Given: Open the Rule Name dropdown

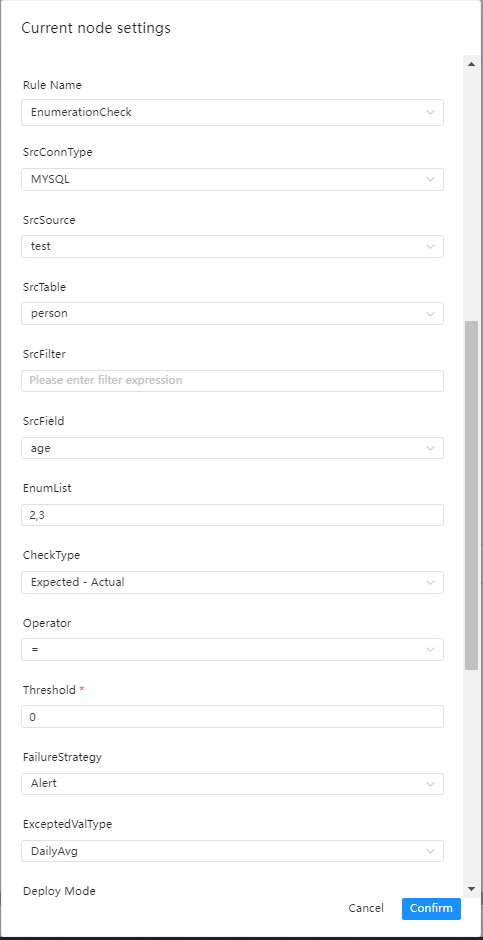Looking at the screenshot, I should [232, 112].
